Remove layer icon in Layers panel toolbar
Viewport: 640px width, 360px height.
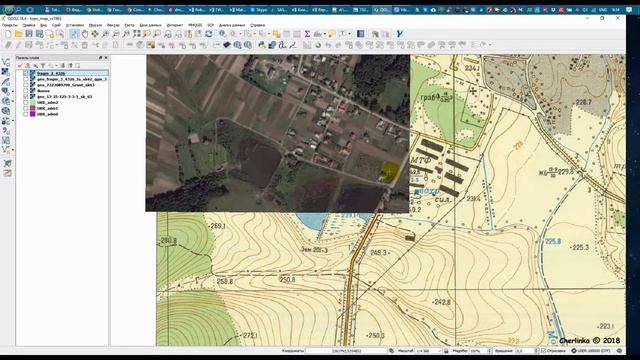78,65
